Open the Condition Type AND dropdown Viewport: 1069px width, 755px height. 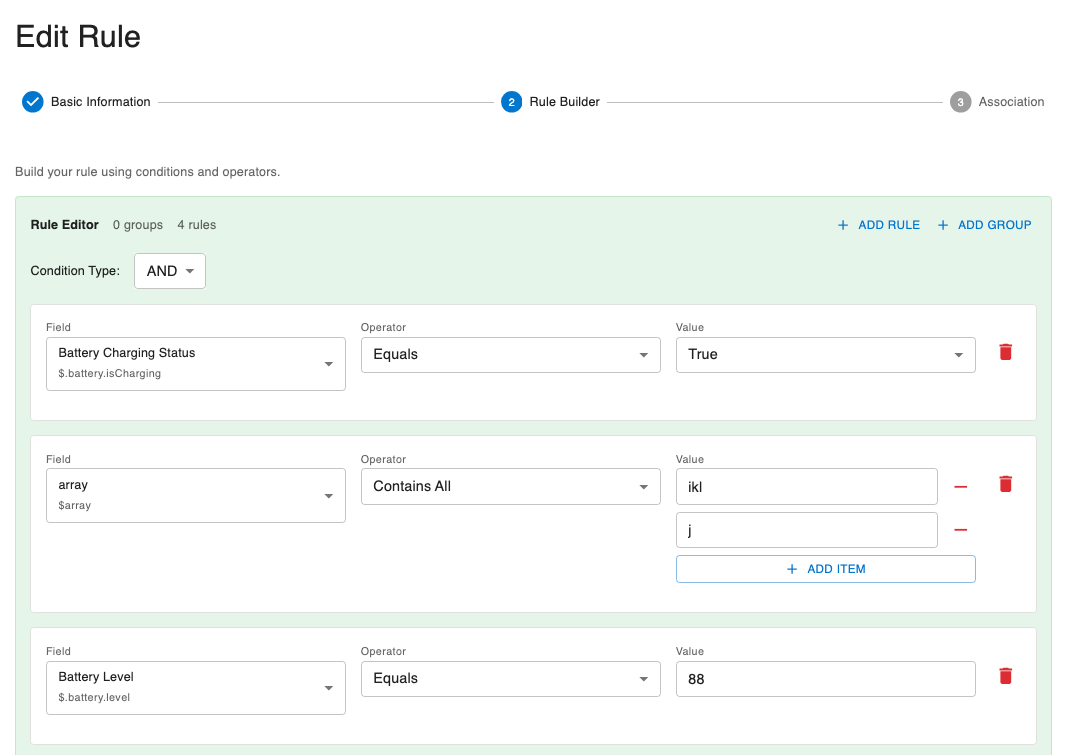[x=169, y=270]
